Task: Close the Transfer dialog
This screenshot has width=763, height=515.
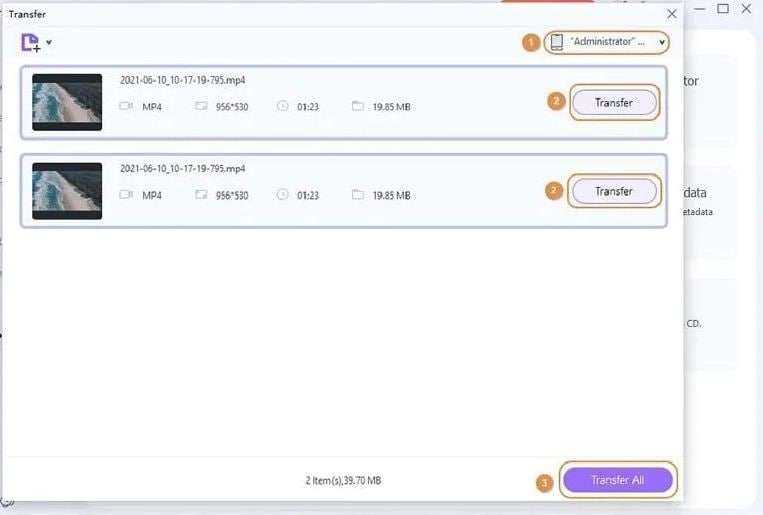Action: pyautogui.click(x=672, y=14)
